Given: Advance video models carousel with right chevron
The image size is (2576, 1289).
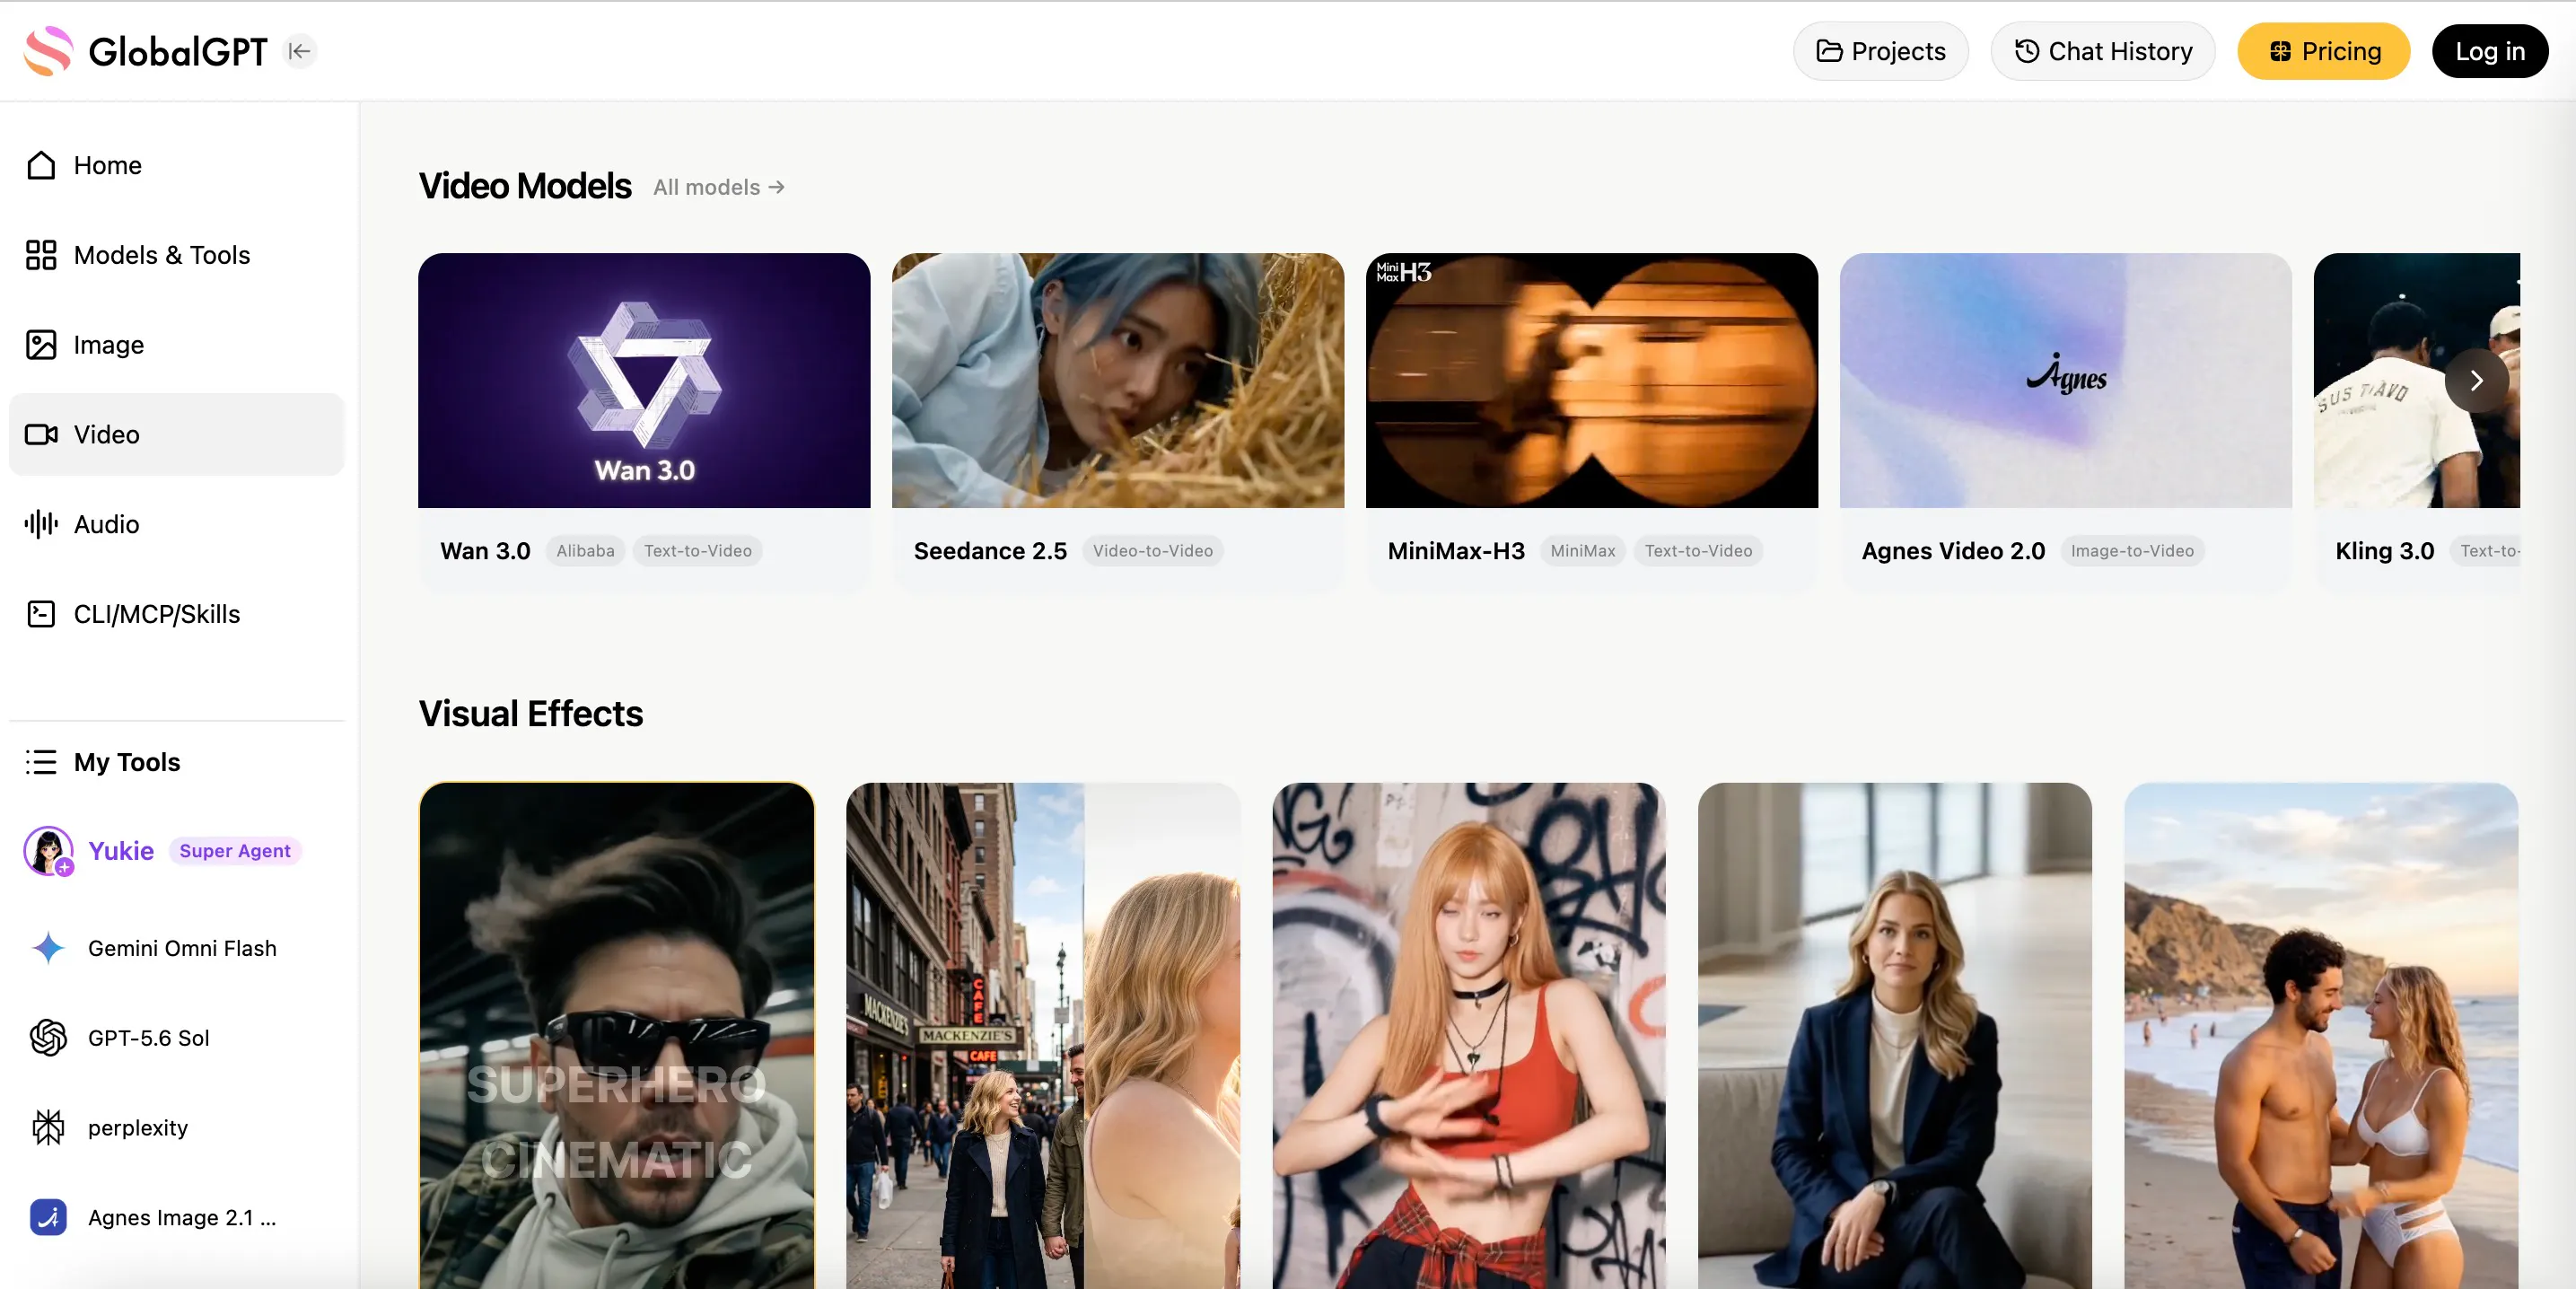Looking at the screenshot, I should [2476, 381].
